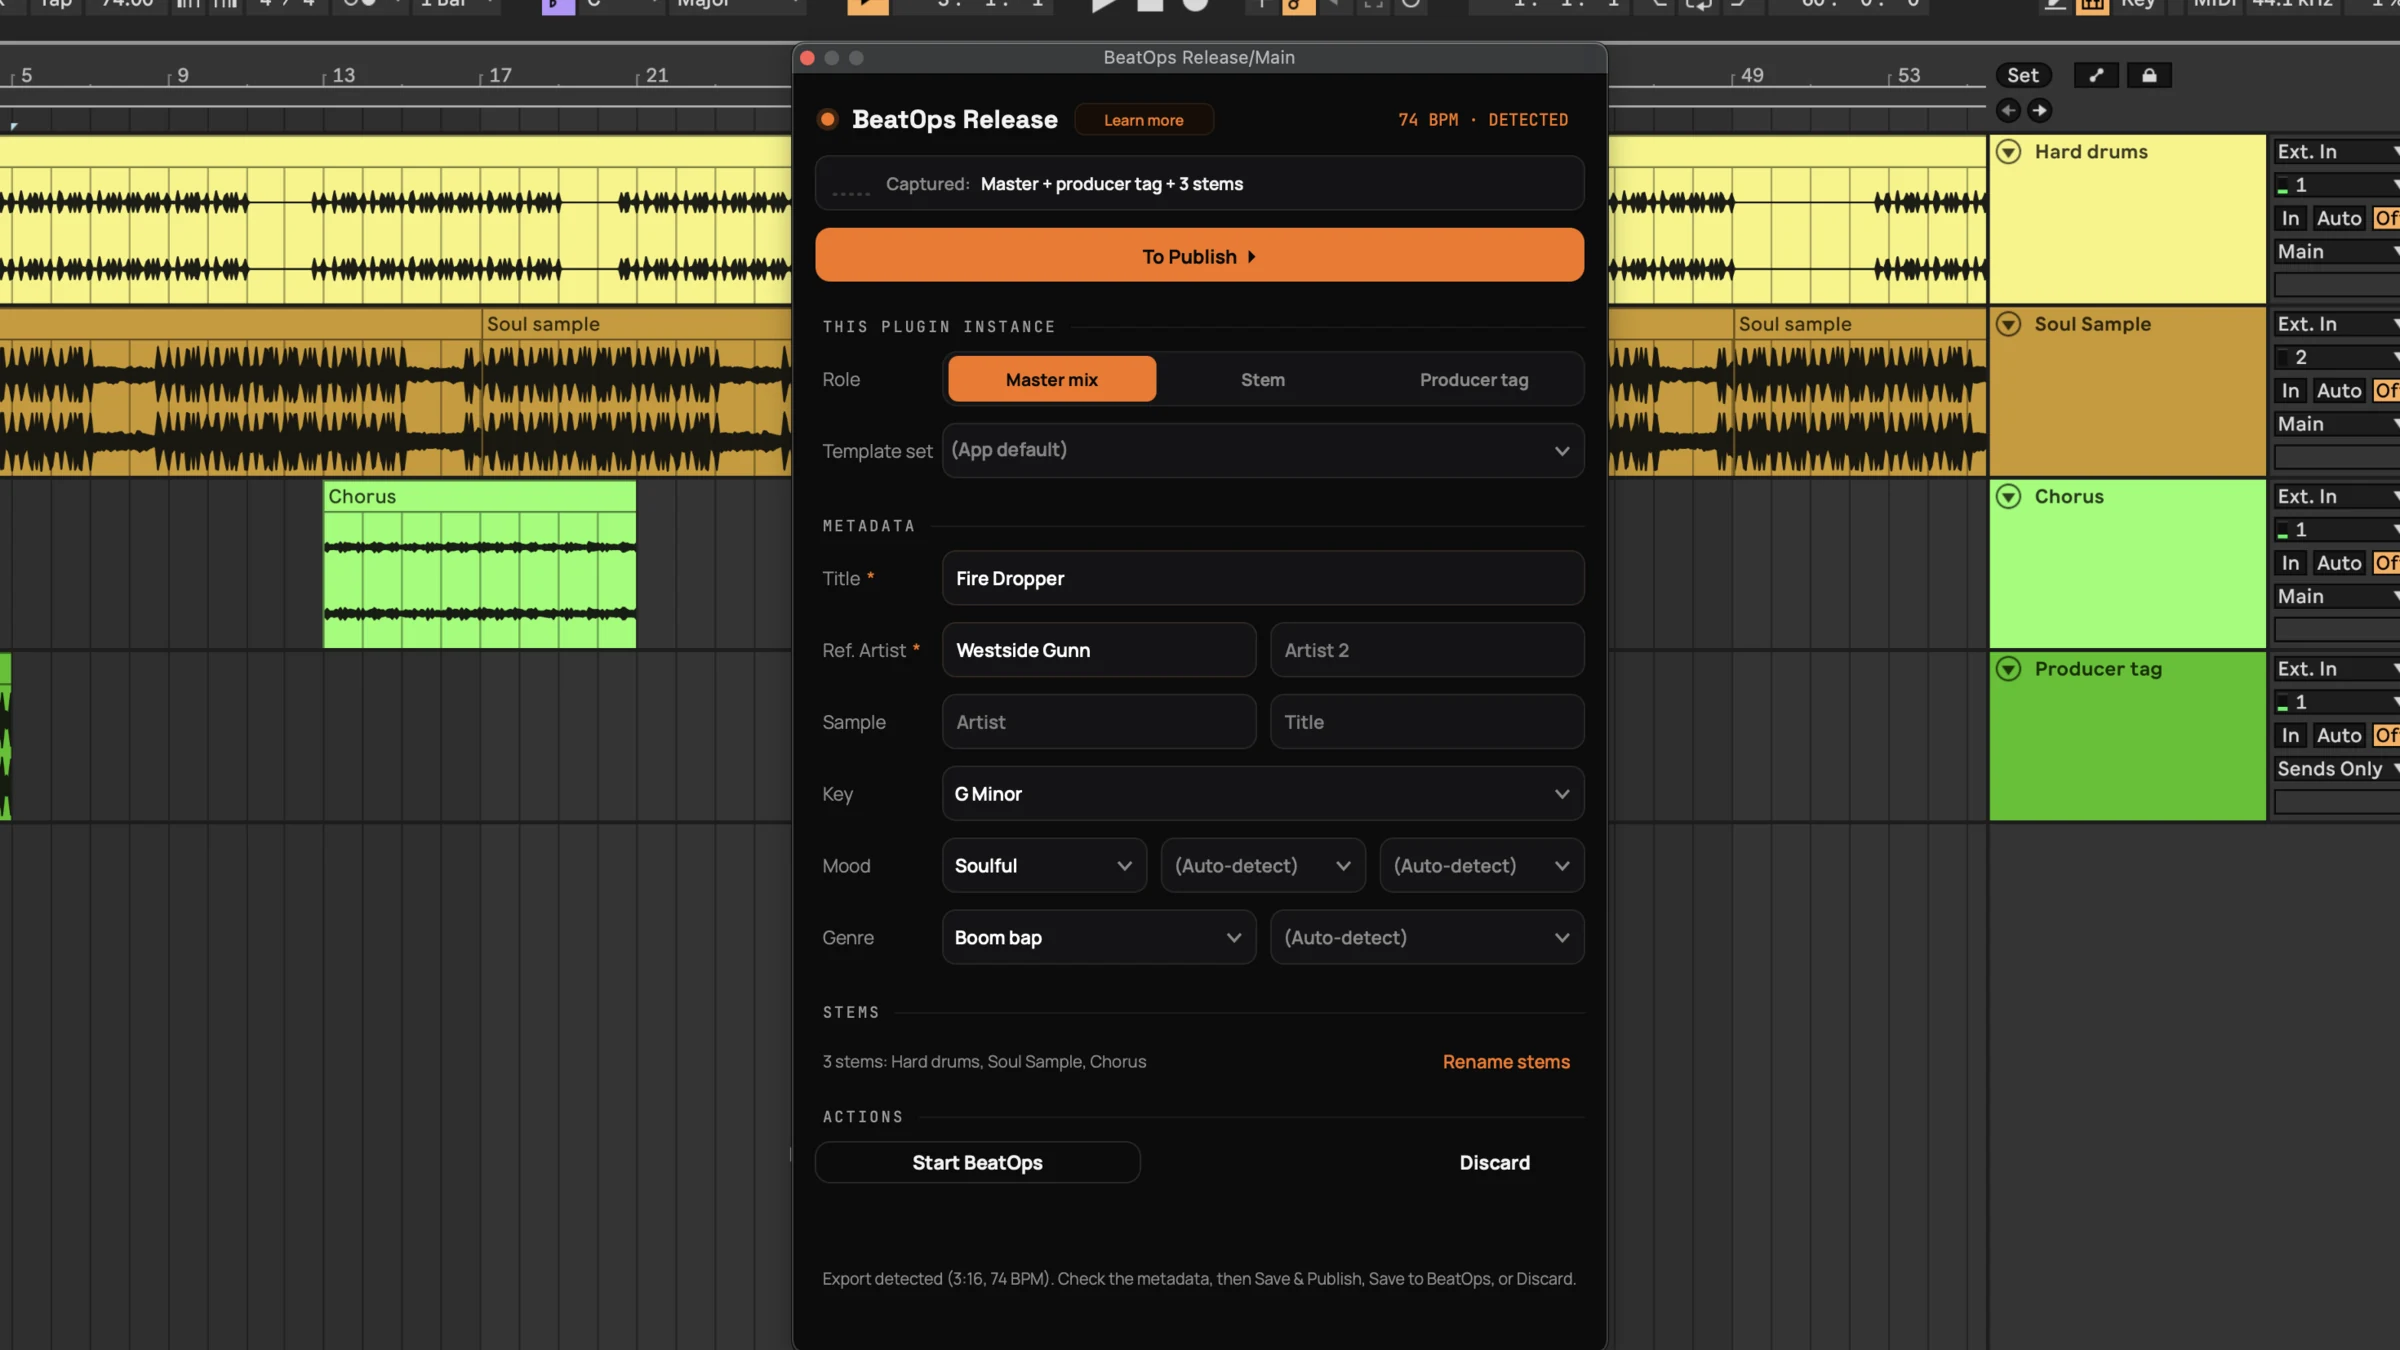Viewport: 2400px width, 1350px height.
Task: Jump to next locator arrow
Action: (x=2040, y=110)
